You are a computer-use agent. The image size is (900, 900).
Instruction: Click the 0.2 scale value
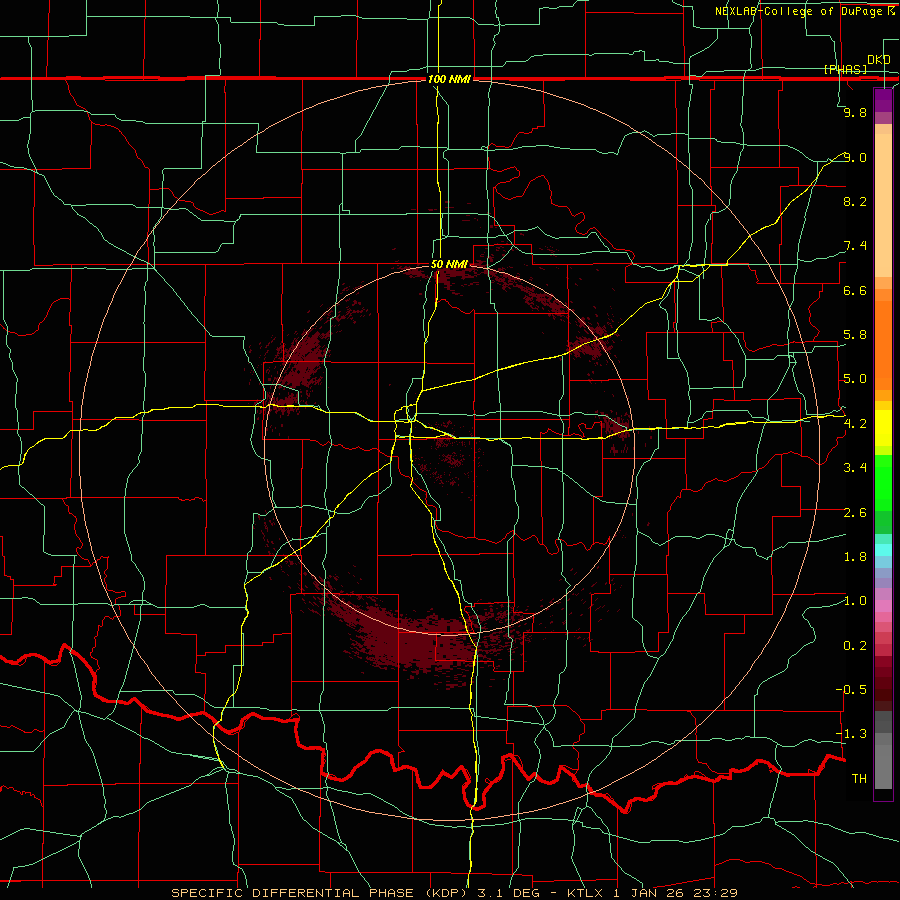coord(855,646)
